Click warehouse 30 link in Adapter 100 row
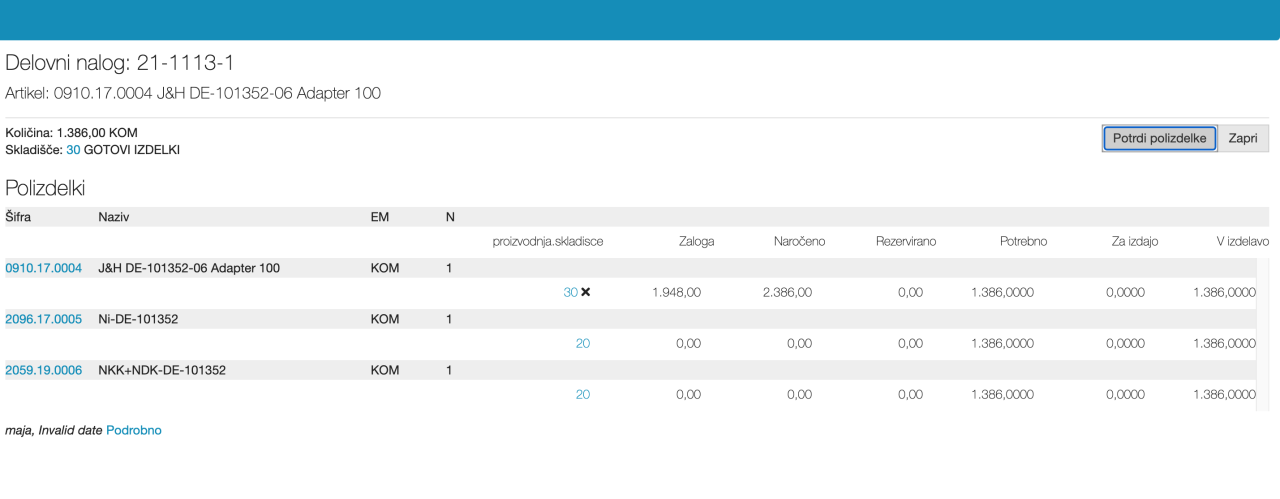 [570, 292]
